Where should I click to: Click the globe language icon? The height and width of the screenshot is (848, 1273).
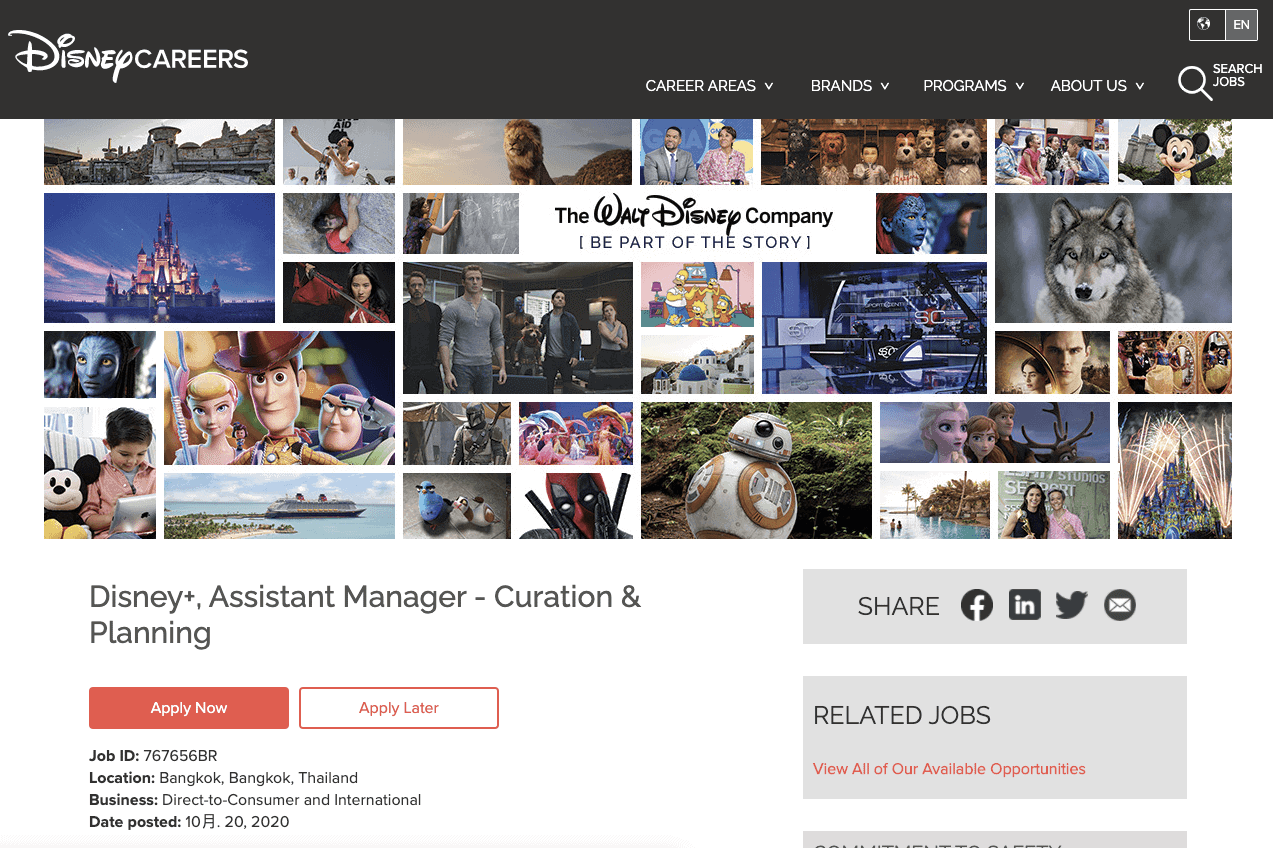pyautogui.click(x=1205, y=25)
